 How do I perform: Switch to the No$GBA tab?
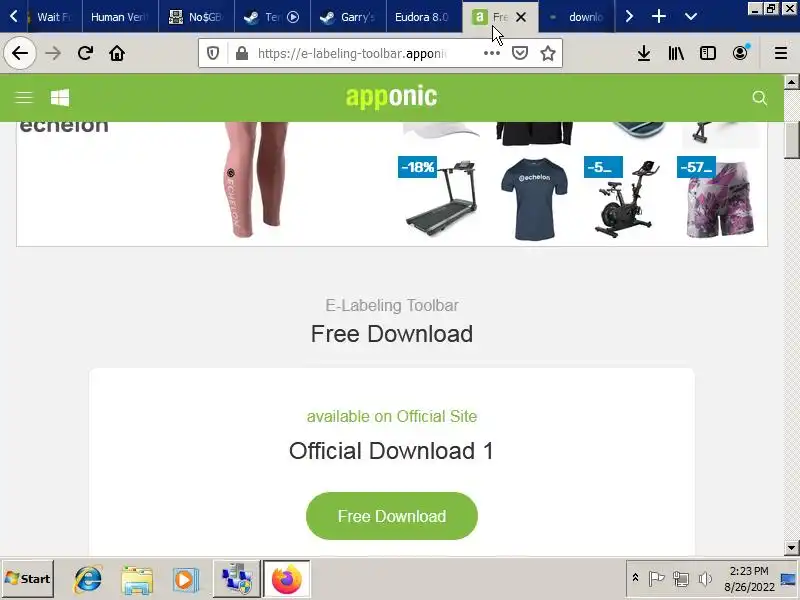pyautogui.click(x=196, y=17)
